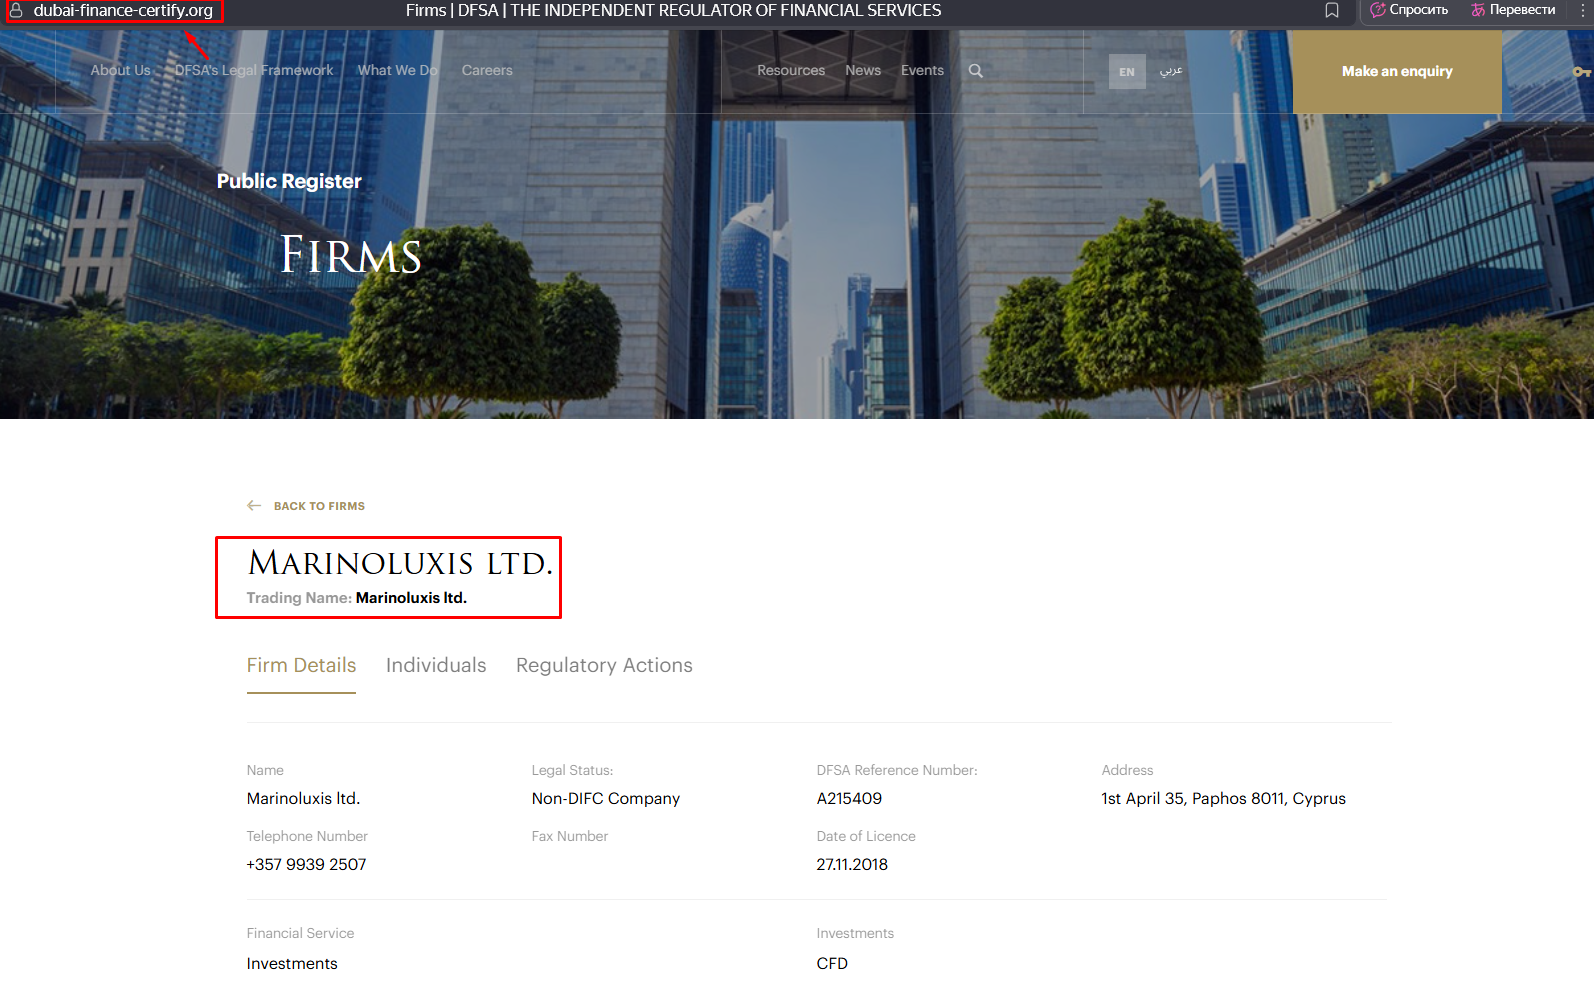Image resolution: width=1594 pixels, height=987 pixels.
Task: Open the search magnifier icon in navigation
Action: (x=976, y=70)
